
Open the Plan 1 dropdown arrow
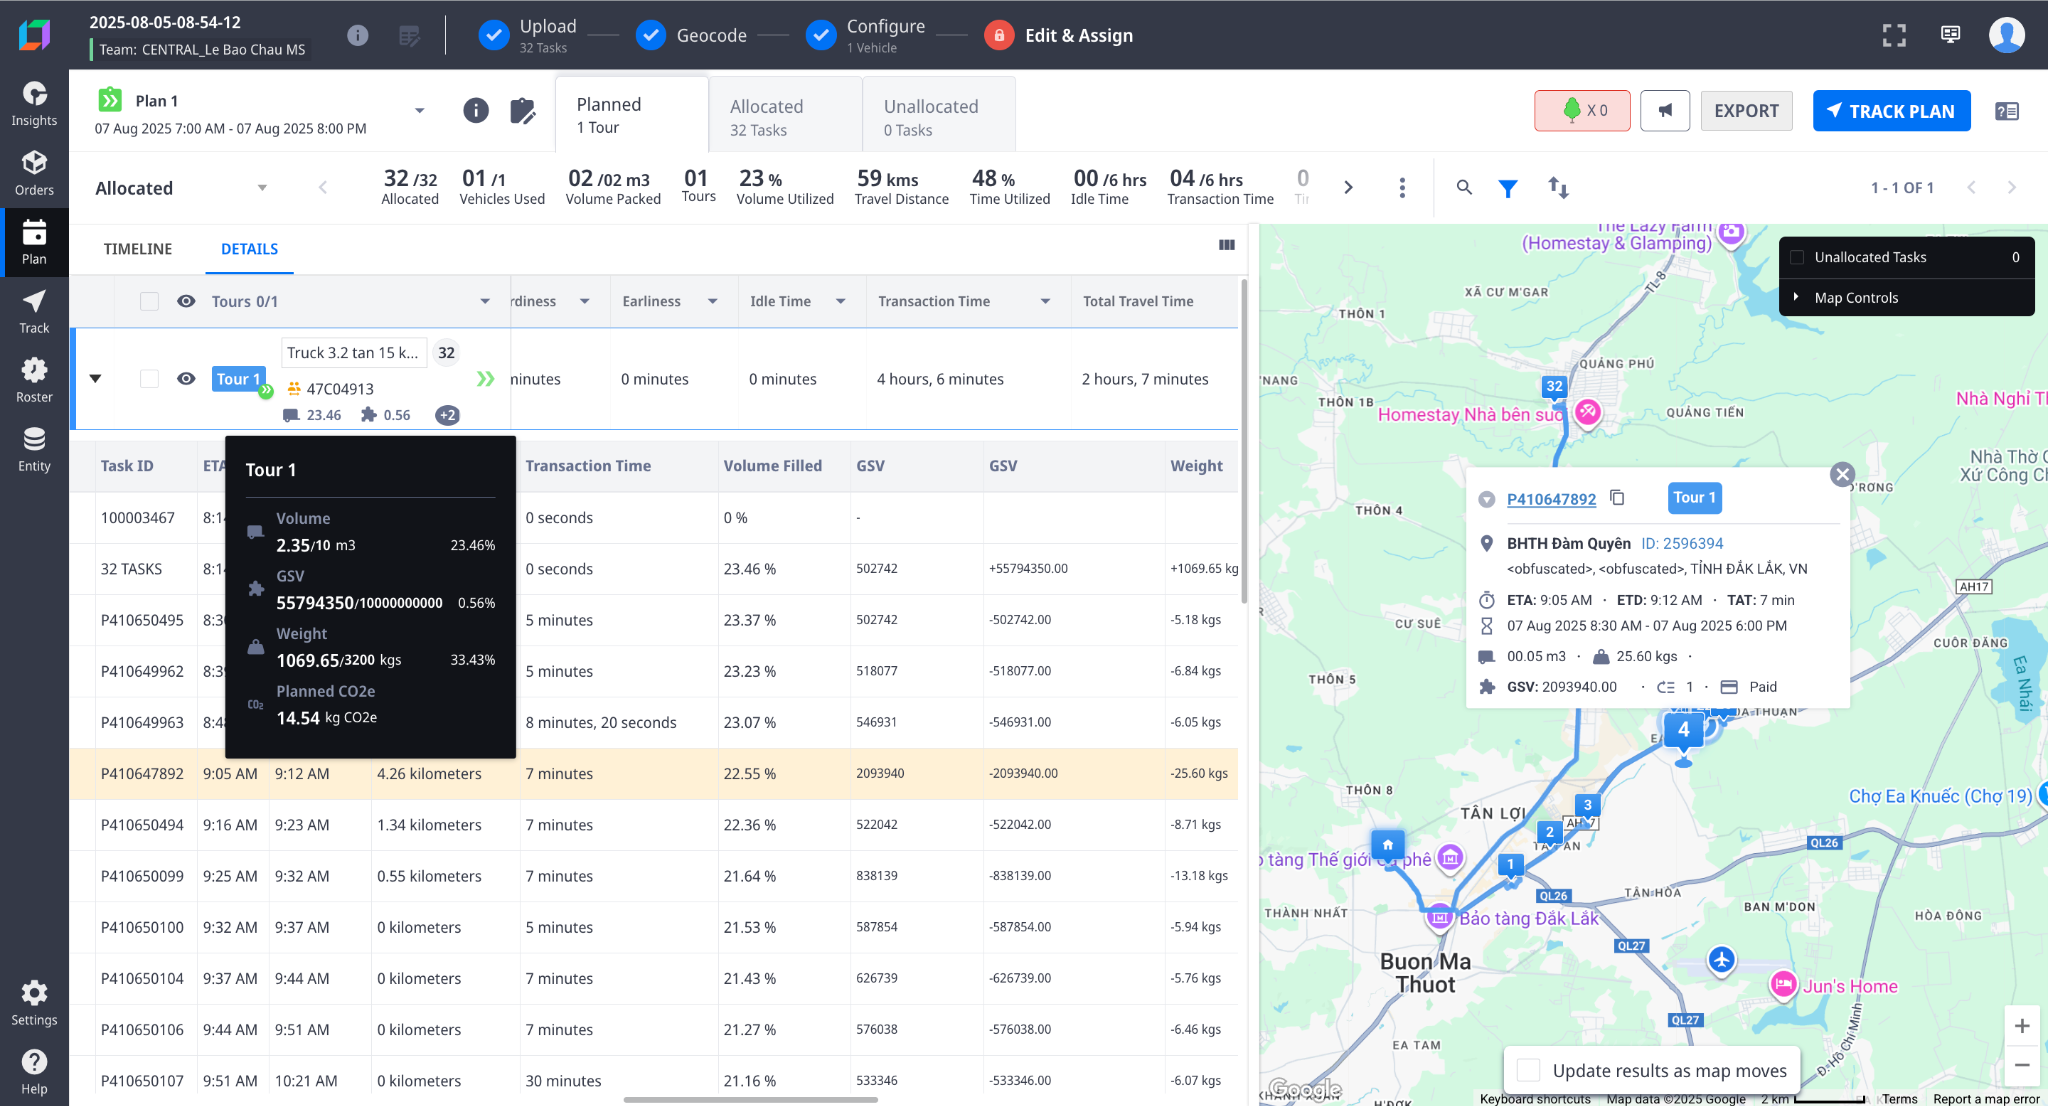pos(420,110)
